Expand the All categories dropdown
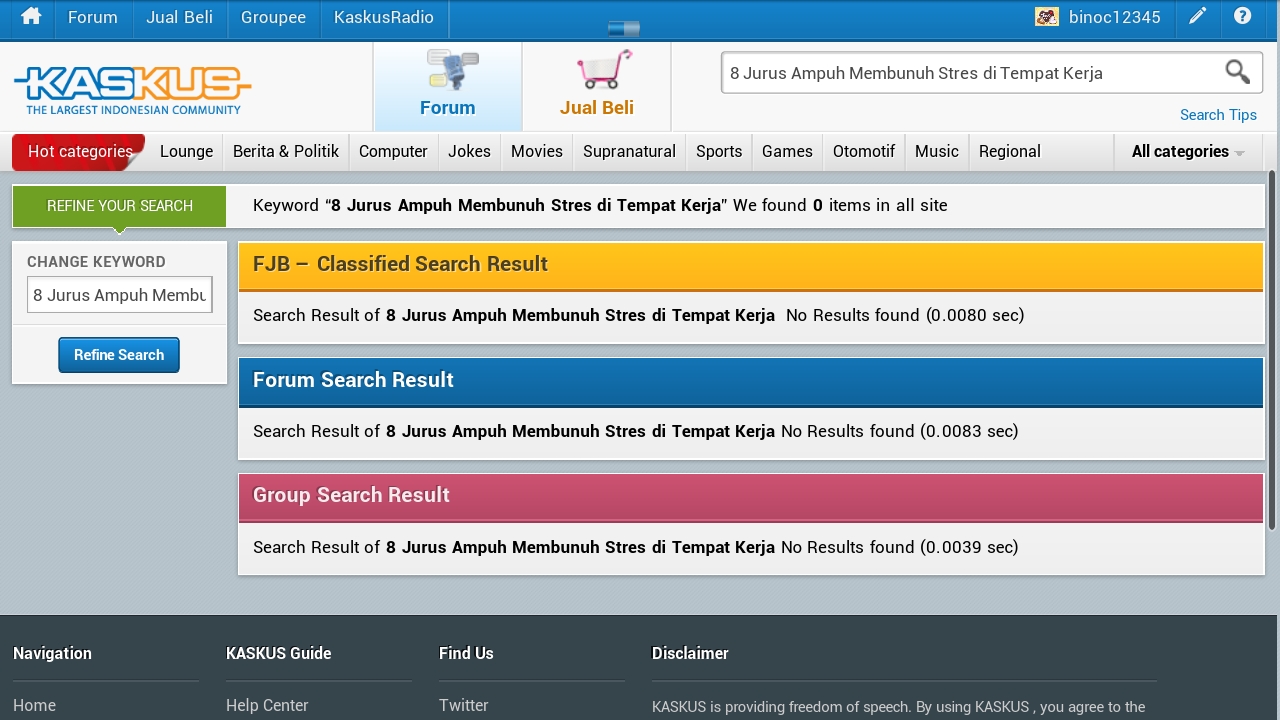 pos(1187,152)
